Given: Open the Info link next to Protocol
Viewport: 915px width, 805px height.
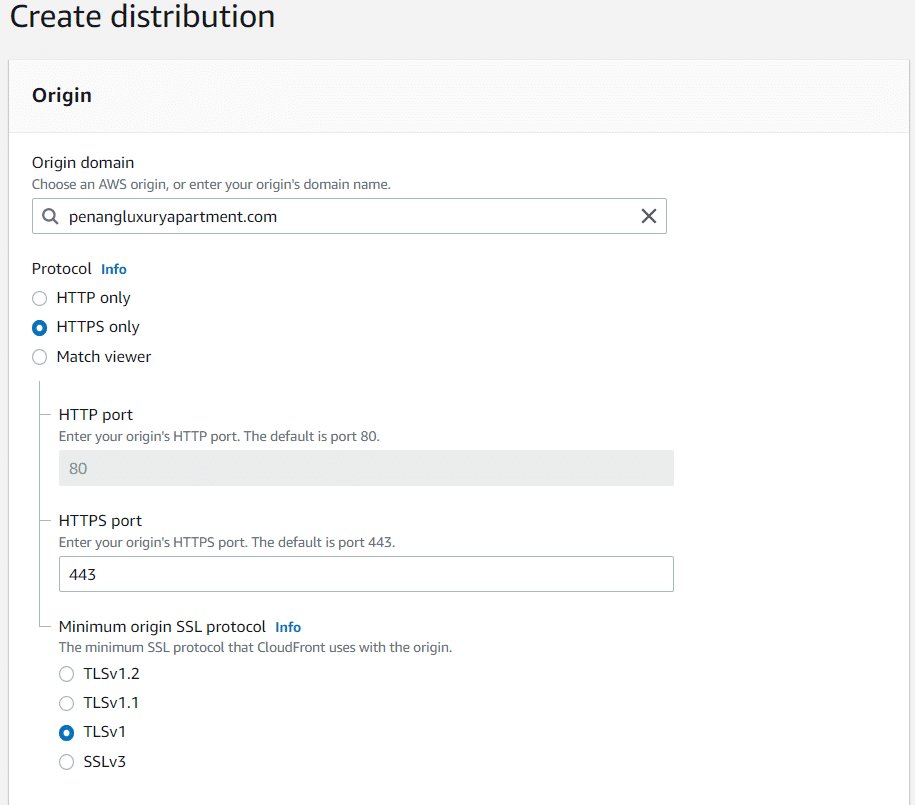Looking at the screenshot, I should point(114,269).
